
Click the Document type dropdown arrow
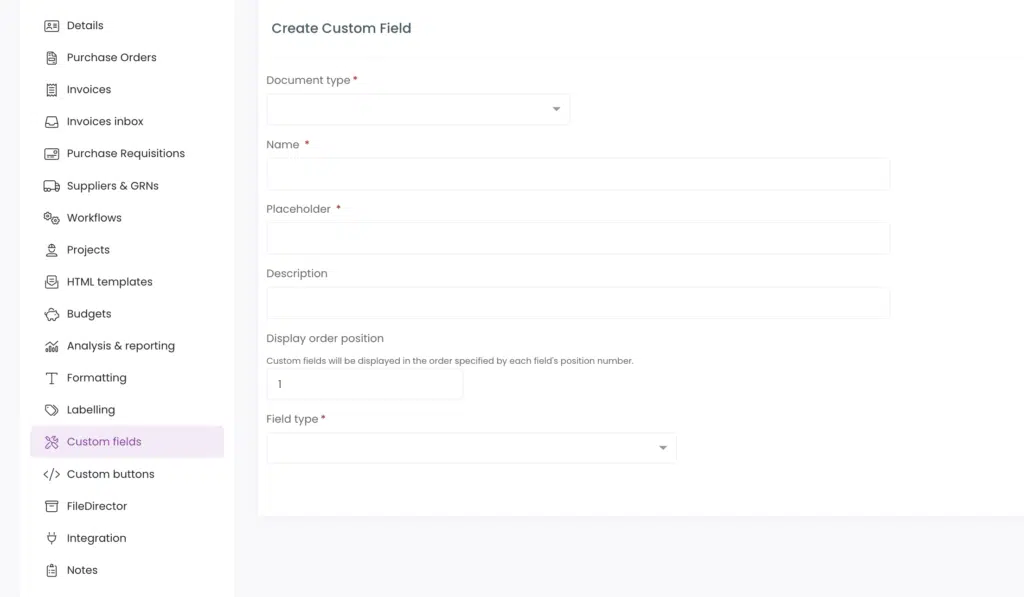click(x=556, y=109)
